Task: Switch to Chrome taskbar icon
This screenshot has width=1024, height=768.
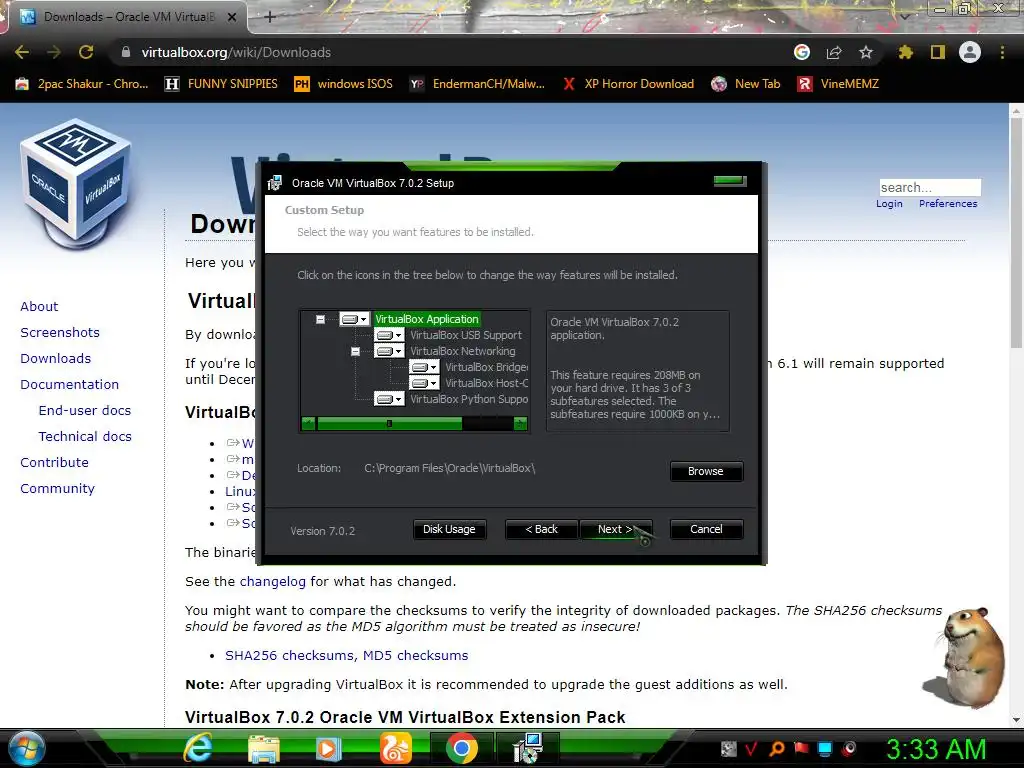Action: pyautogui.click(x=462, y=748)
